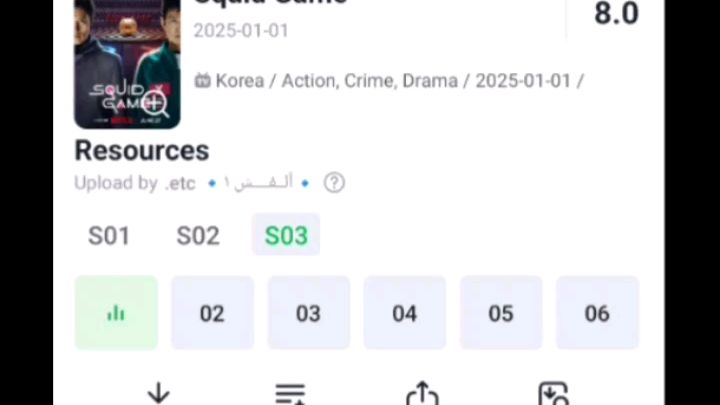This screenshot has height=405, width=720.
Task: Select episode 02
Action: [212, 313]
